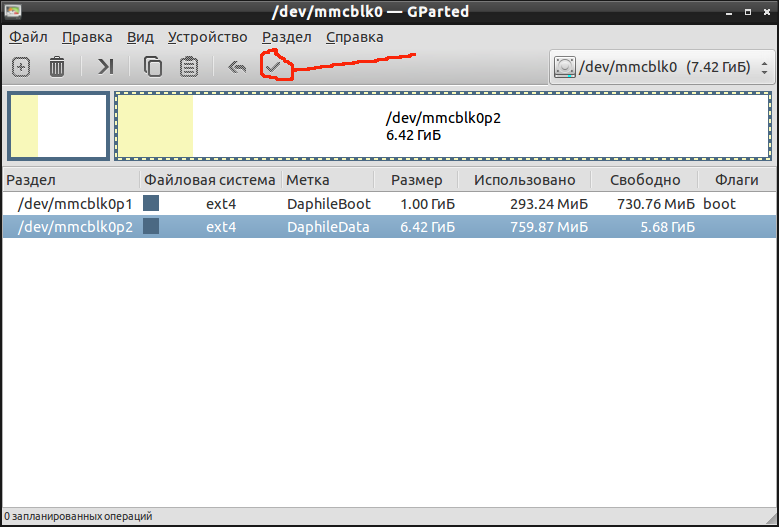
Task: Open the Устройство menu
Action: click(208, 37)
